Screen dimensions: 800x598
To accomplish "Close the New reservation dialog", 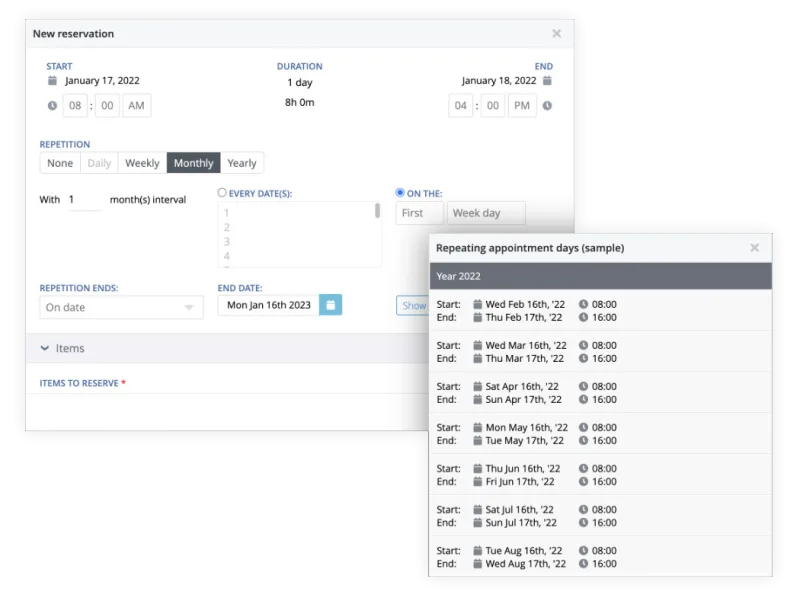I will coord(556,34).
